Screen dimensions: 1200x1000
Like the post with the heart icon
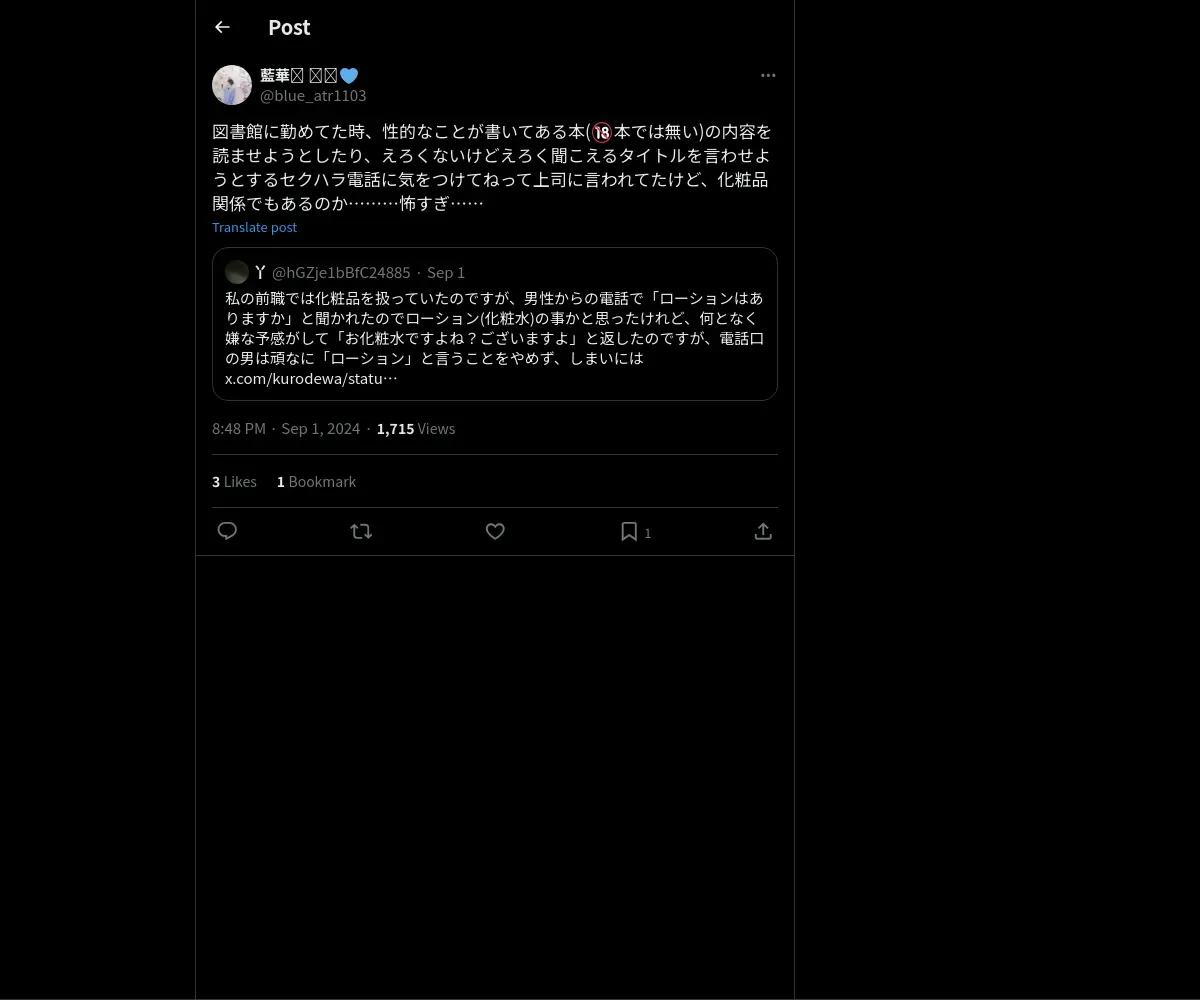[x=495, y=531]
